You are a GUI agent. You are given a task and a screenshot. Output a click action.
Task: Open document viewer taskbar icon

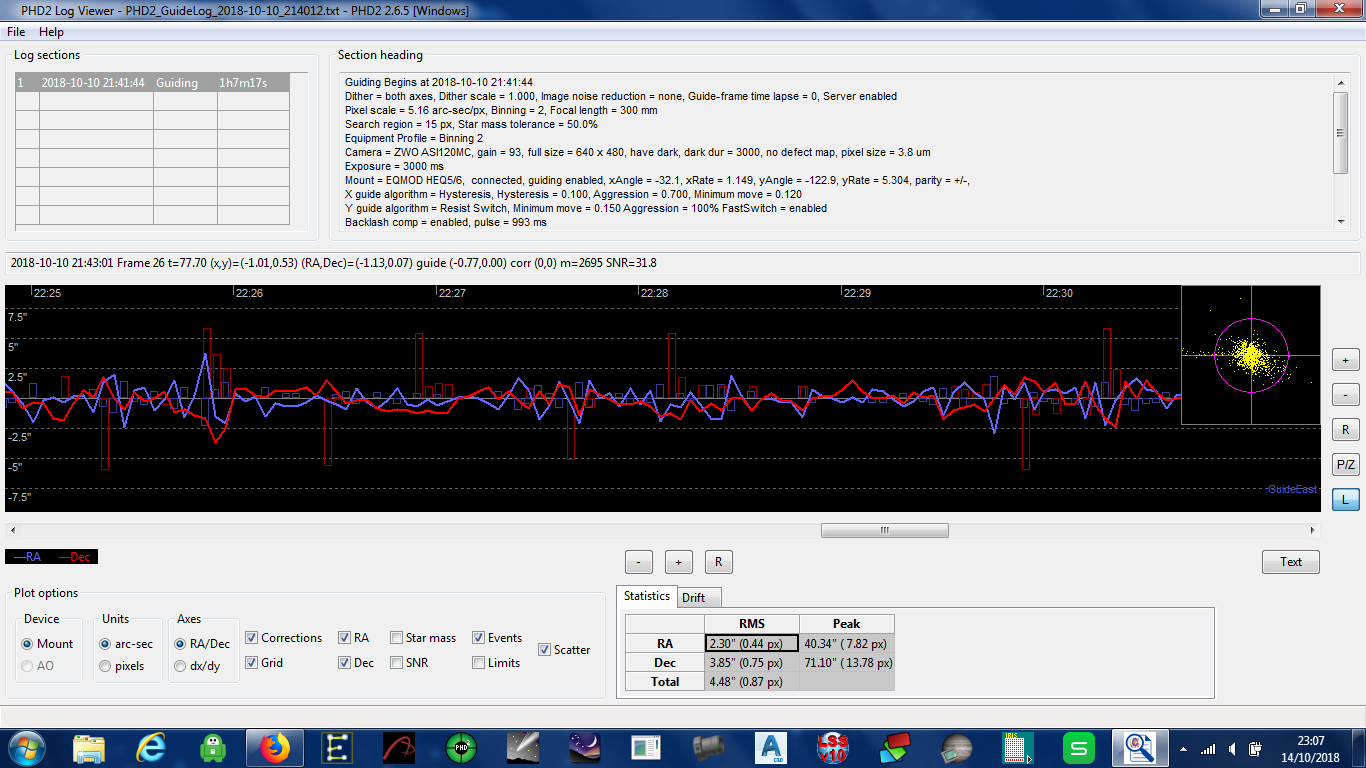(x=647, y=748)
